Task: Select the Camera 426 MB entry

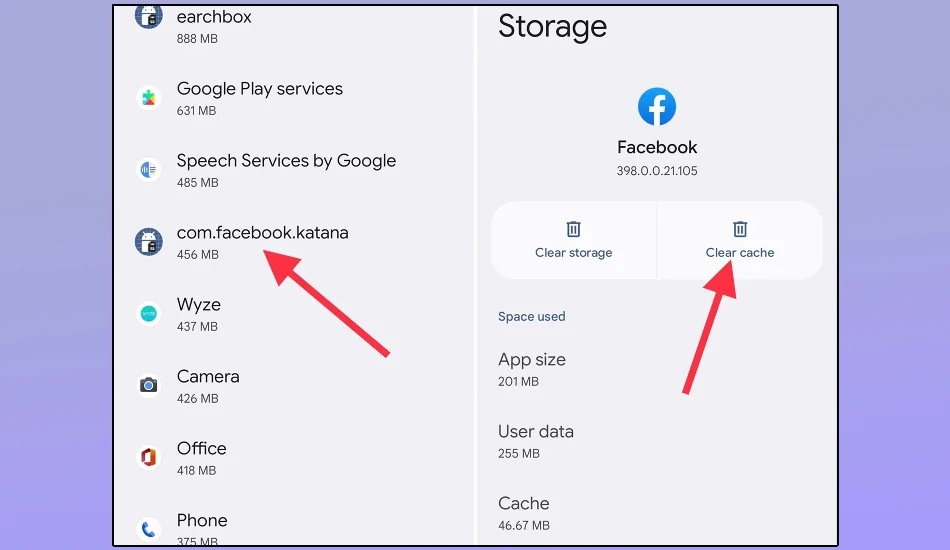Action: (294, 386)
